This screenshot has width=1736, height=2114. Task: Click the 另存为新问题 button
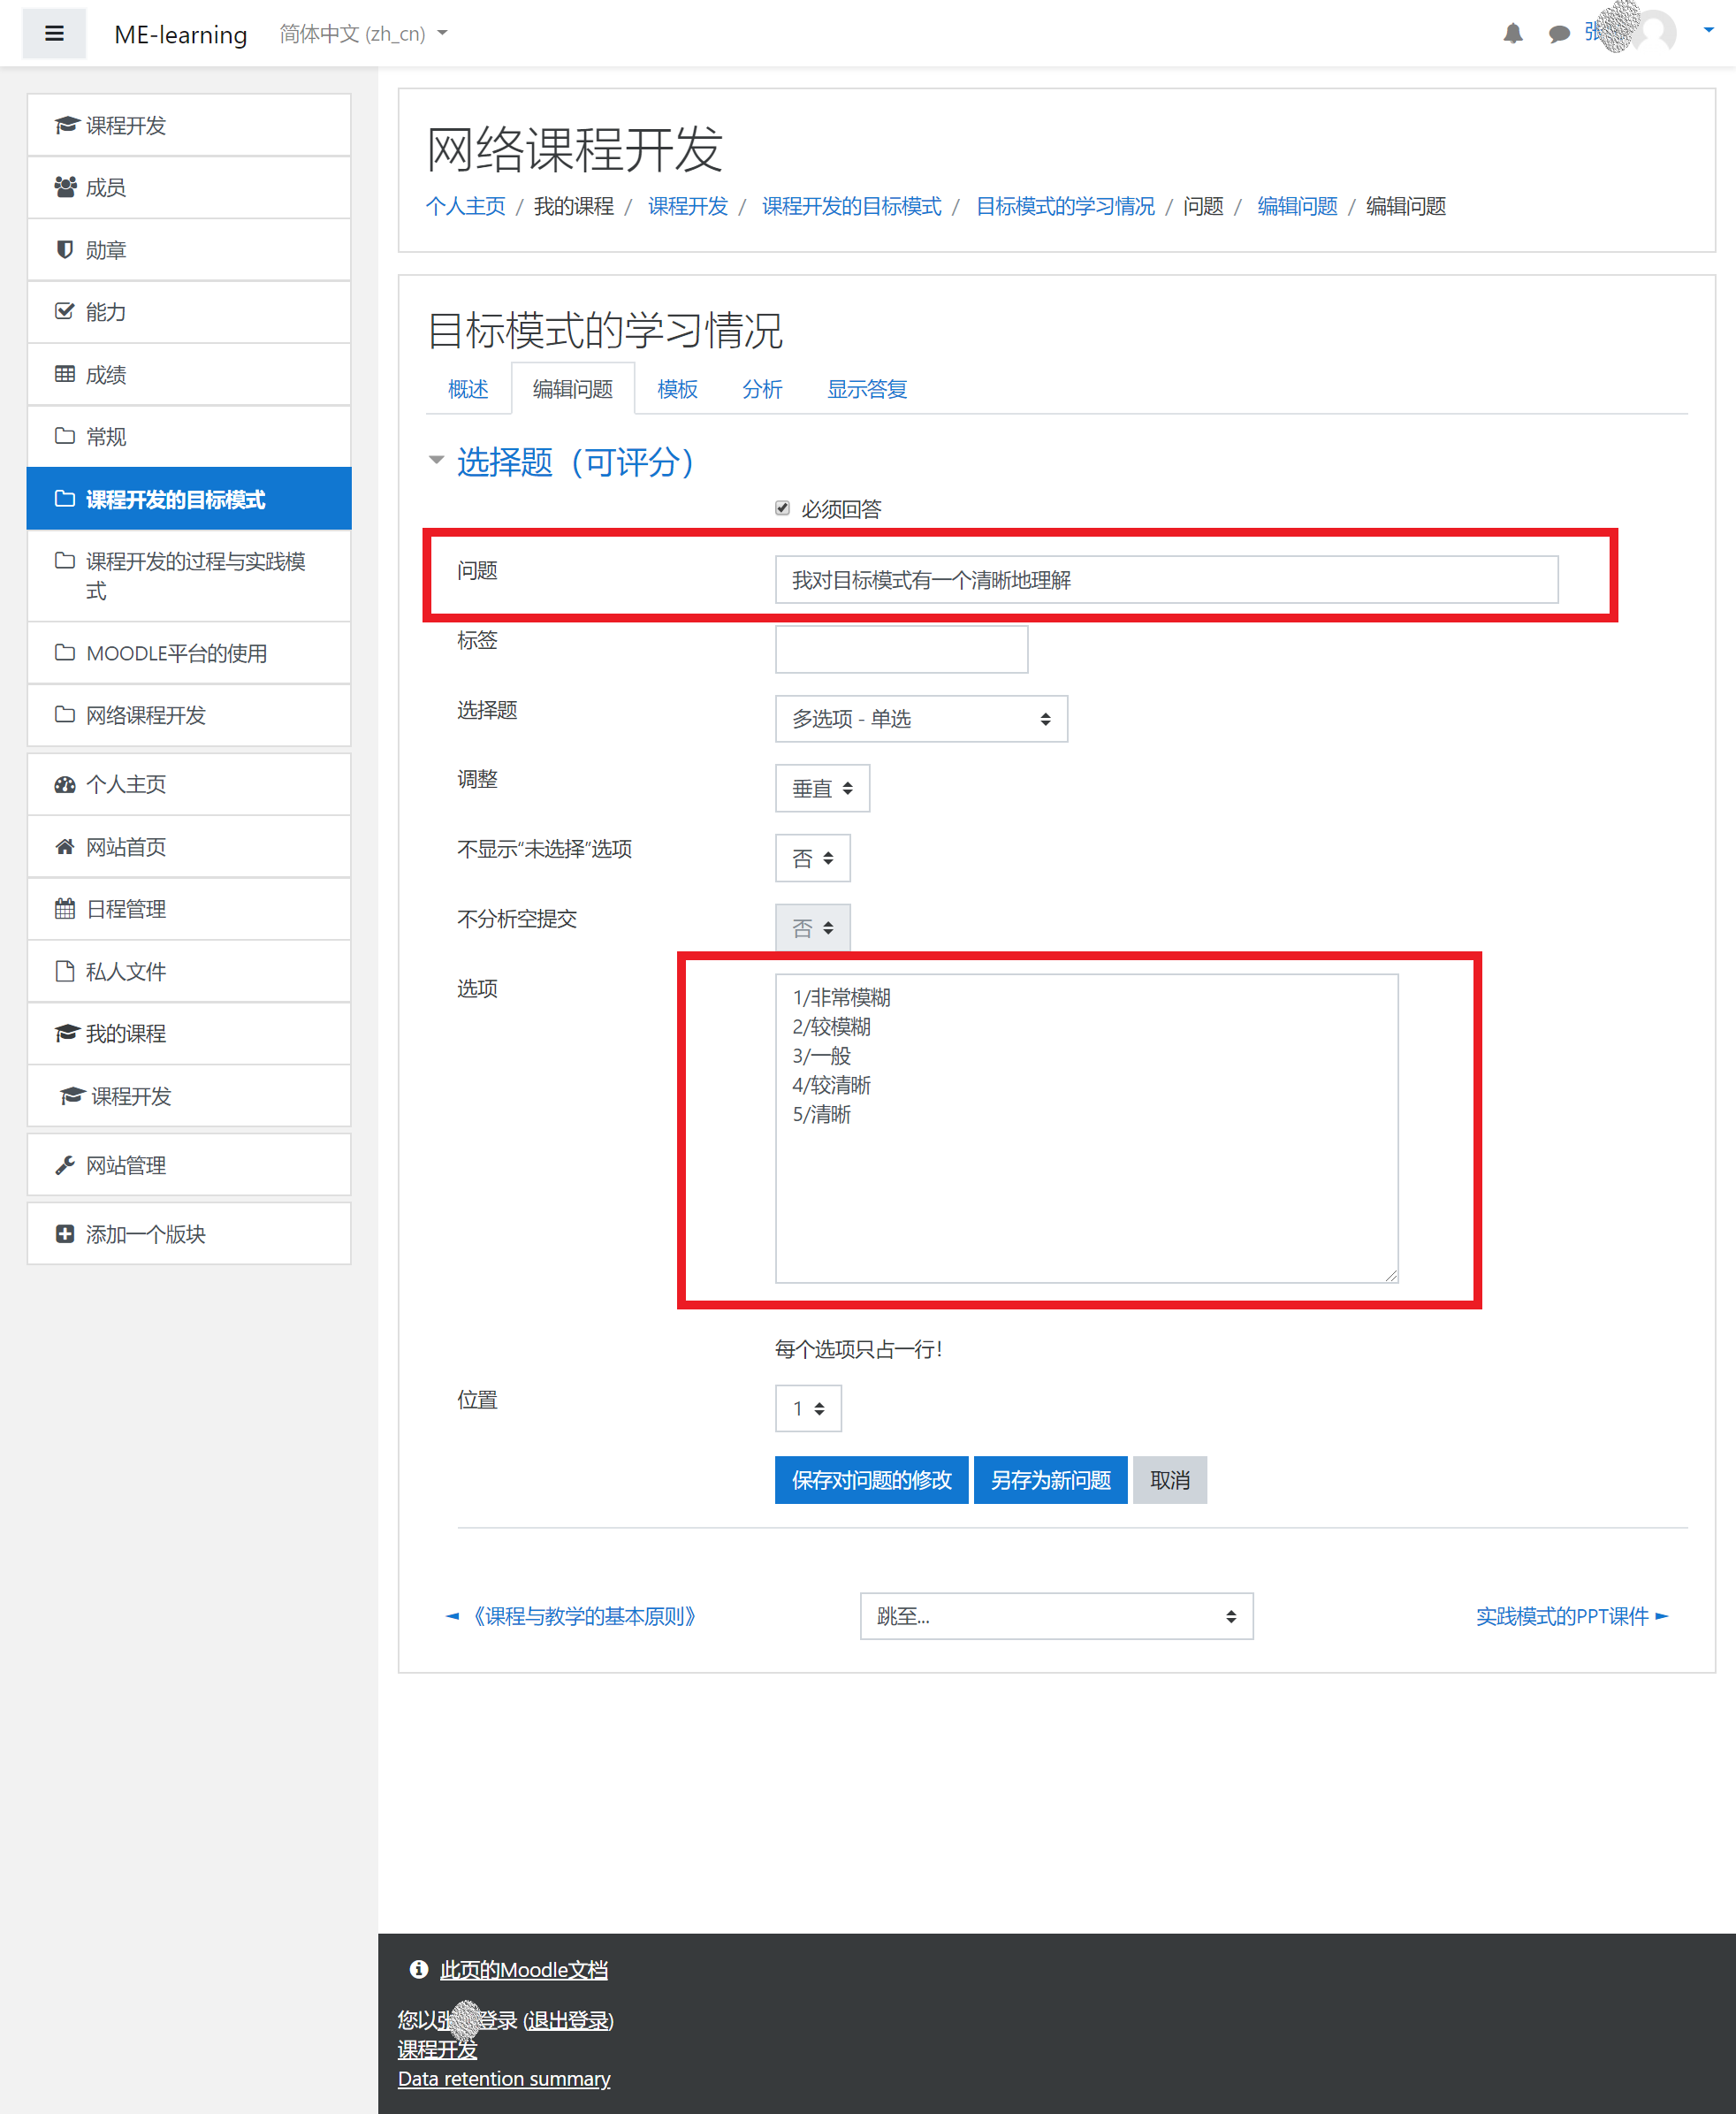coord(1050,1479)
